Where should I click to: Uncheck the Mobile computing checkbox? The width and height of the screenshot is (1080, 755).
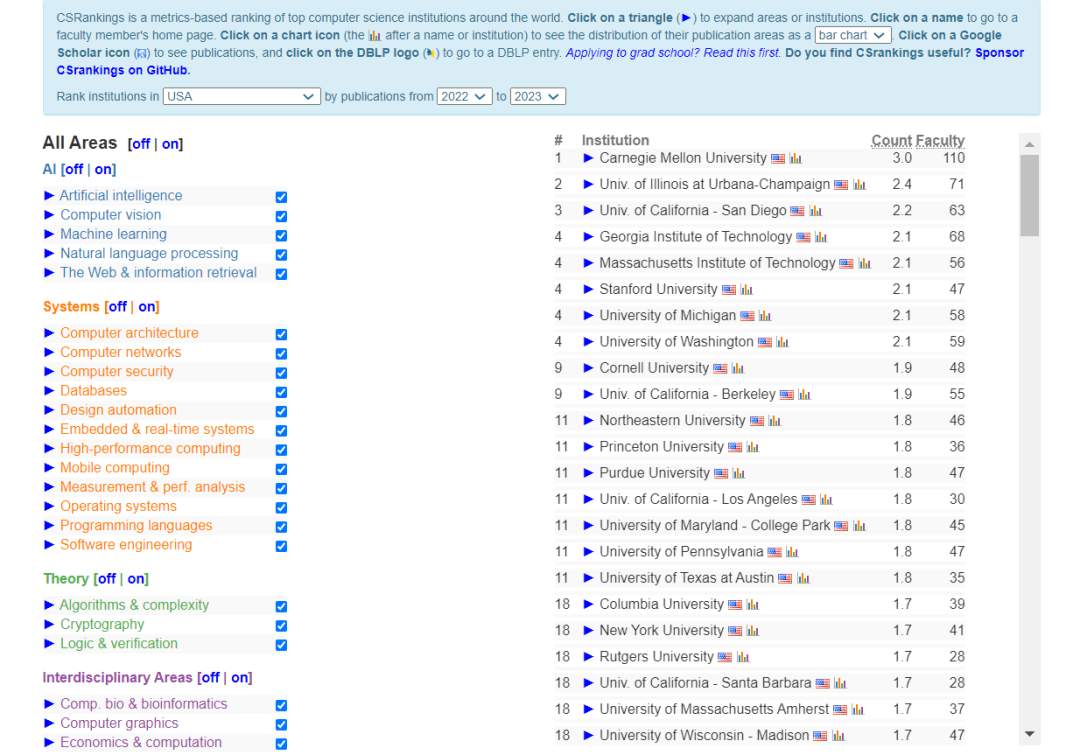click(x=281, y=469)
